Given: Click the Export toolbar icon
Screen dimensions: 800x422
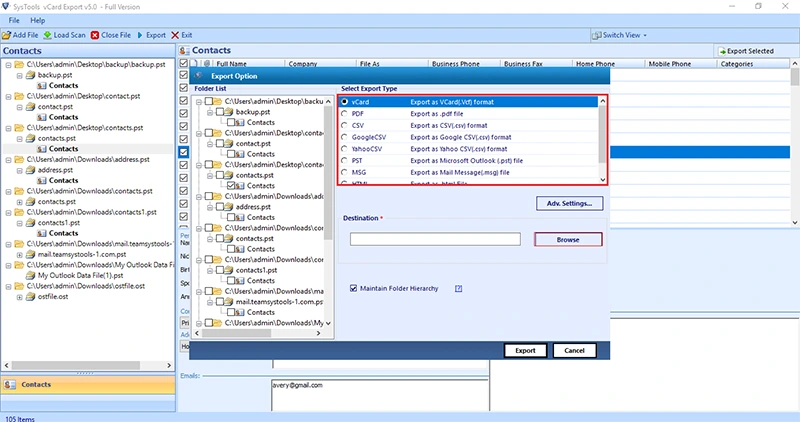Looking at the screenshot, I should coord(140,35).
